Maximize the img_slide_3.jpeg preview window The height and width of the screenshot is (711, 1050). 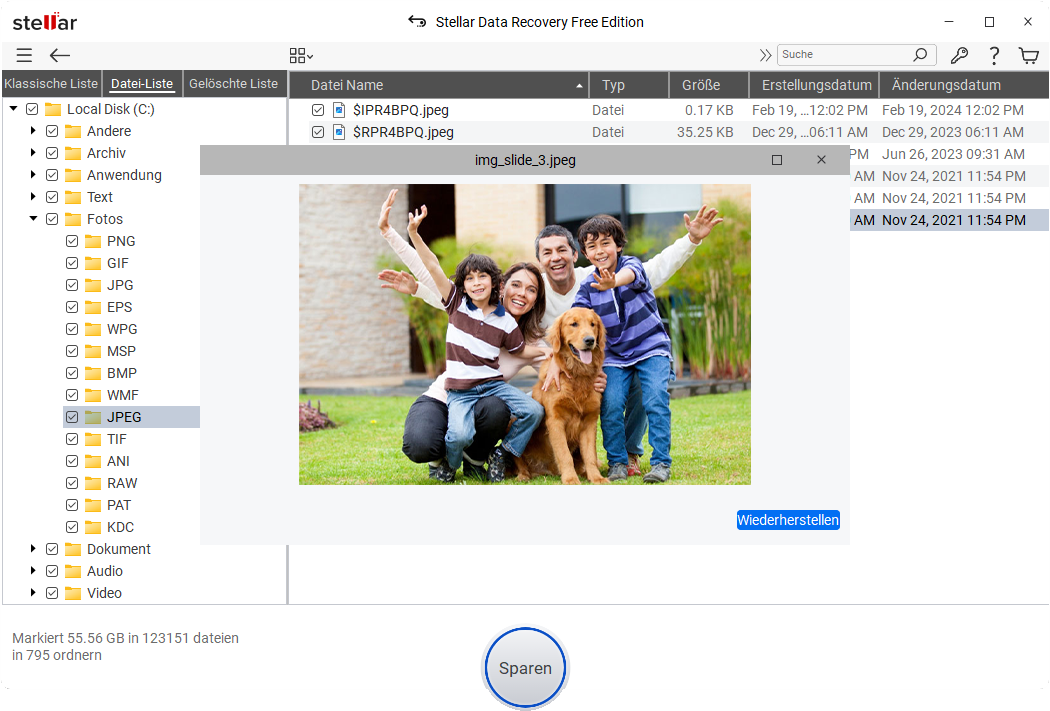(777, 160)
